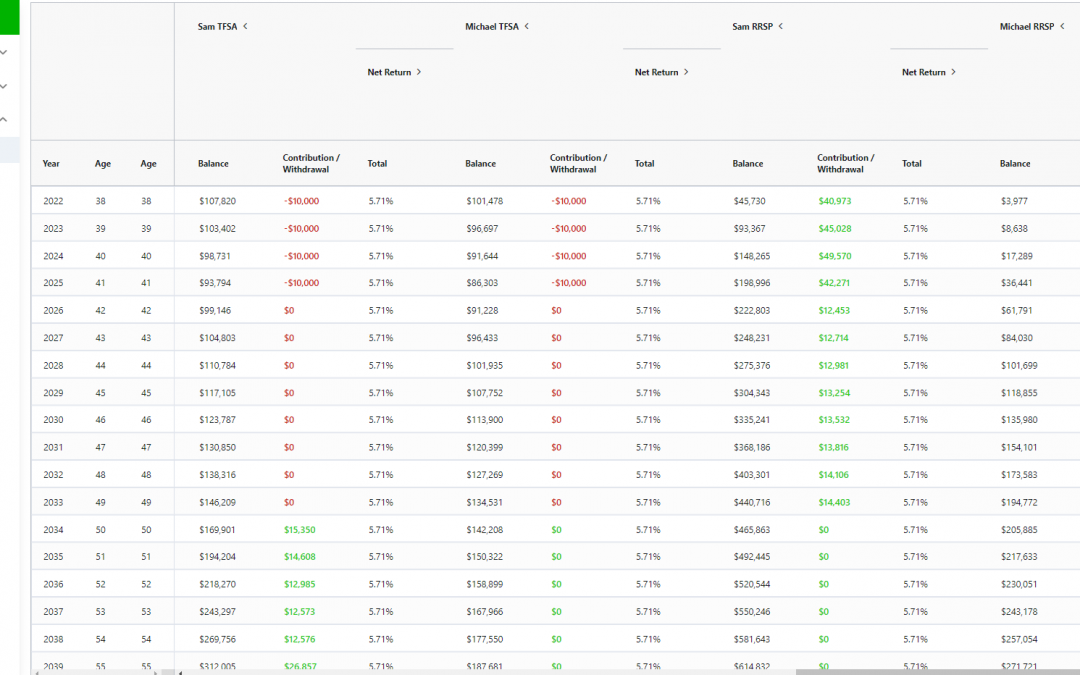Collapse the Sam RRSP group chevron
This screenshot has height=675, width=1080.
point(780,26)
